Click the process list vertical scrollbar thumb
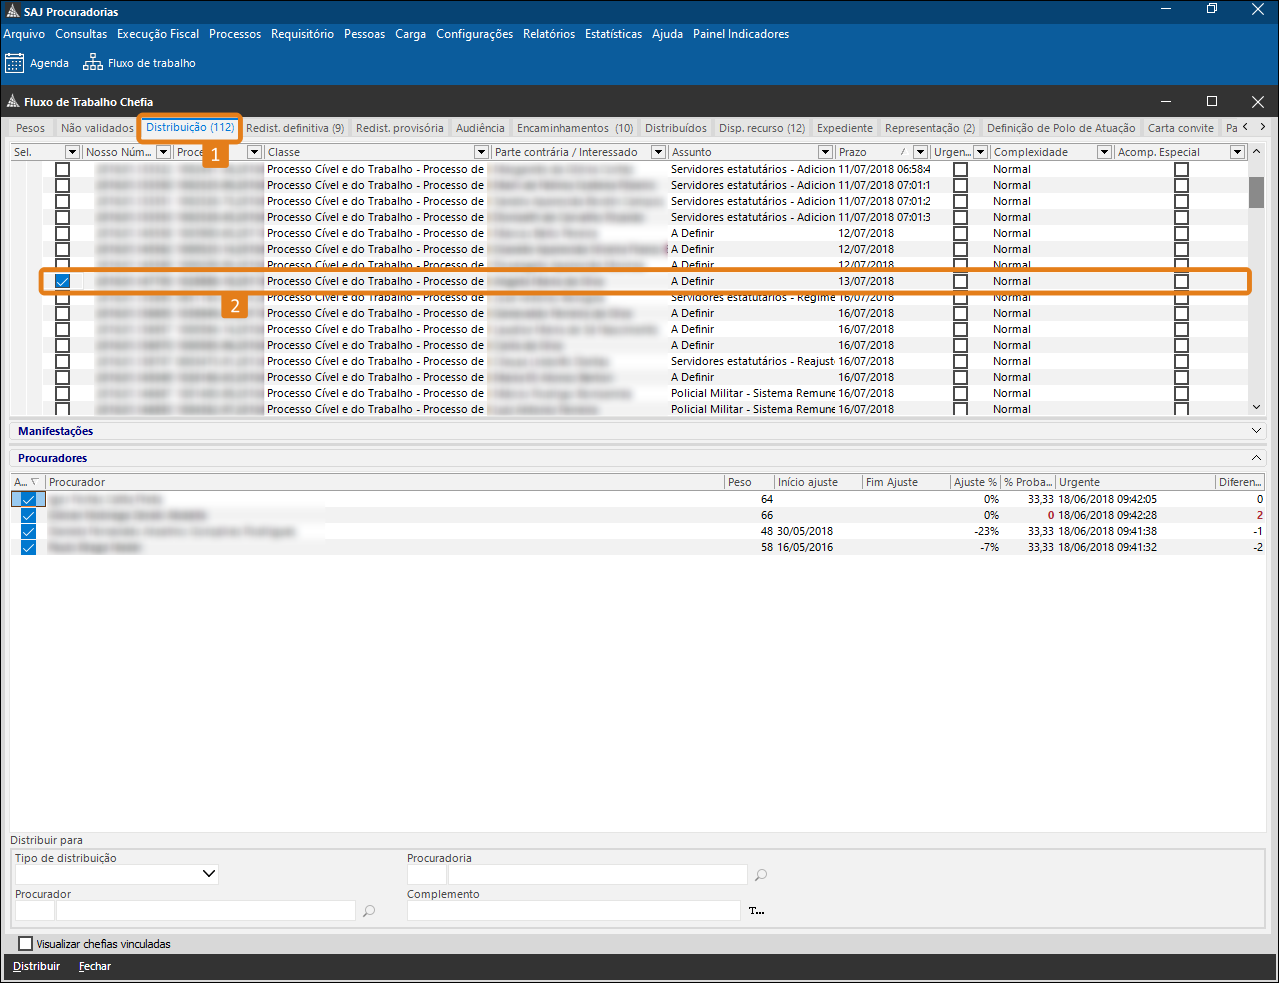 click(1256, 191)
